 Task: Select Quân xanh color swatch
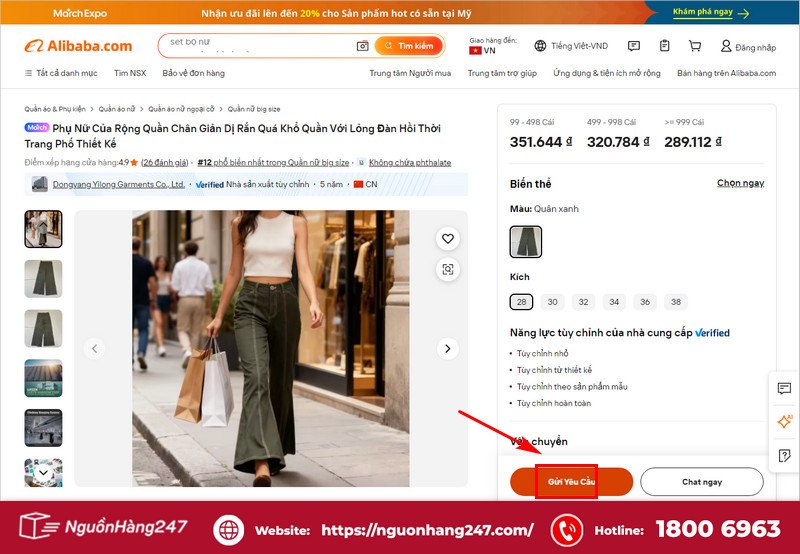(526, 242)
